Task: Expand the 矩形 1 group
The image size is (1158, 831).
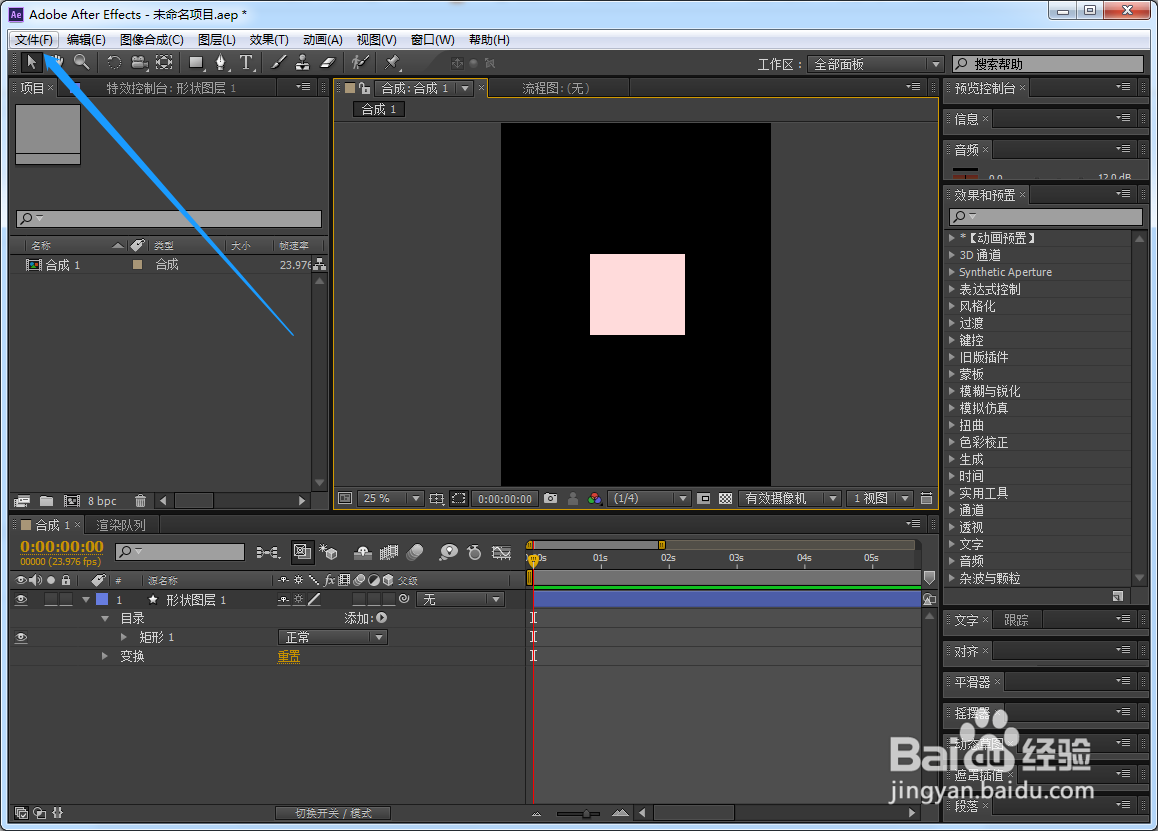Action: click(124, 637)
